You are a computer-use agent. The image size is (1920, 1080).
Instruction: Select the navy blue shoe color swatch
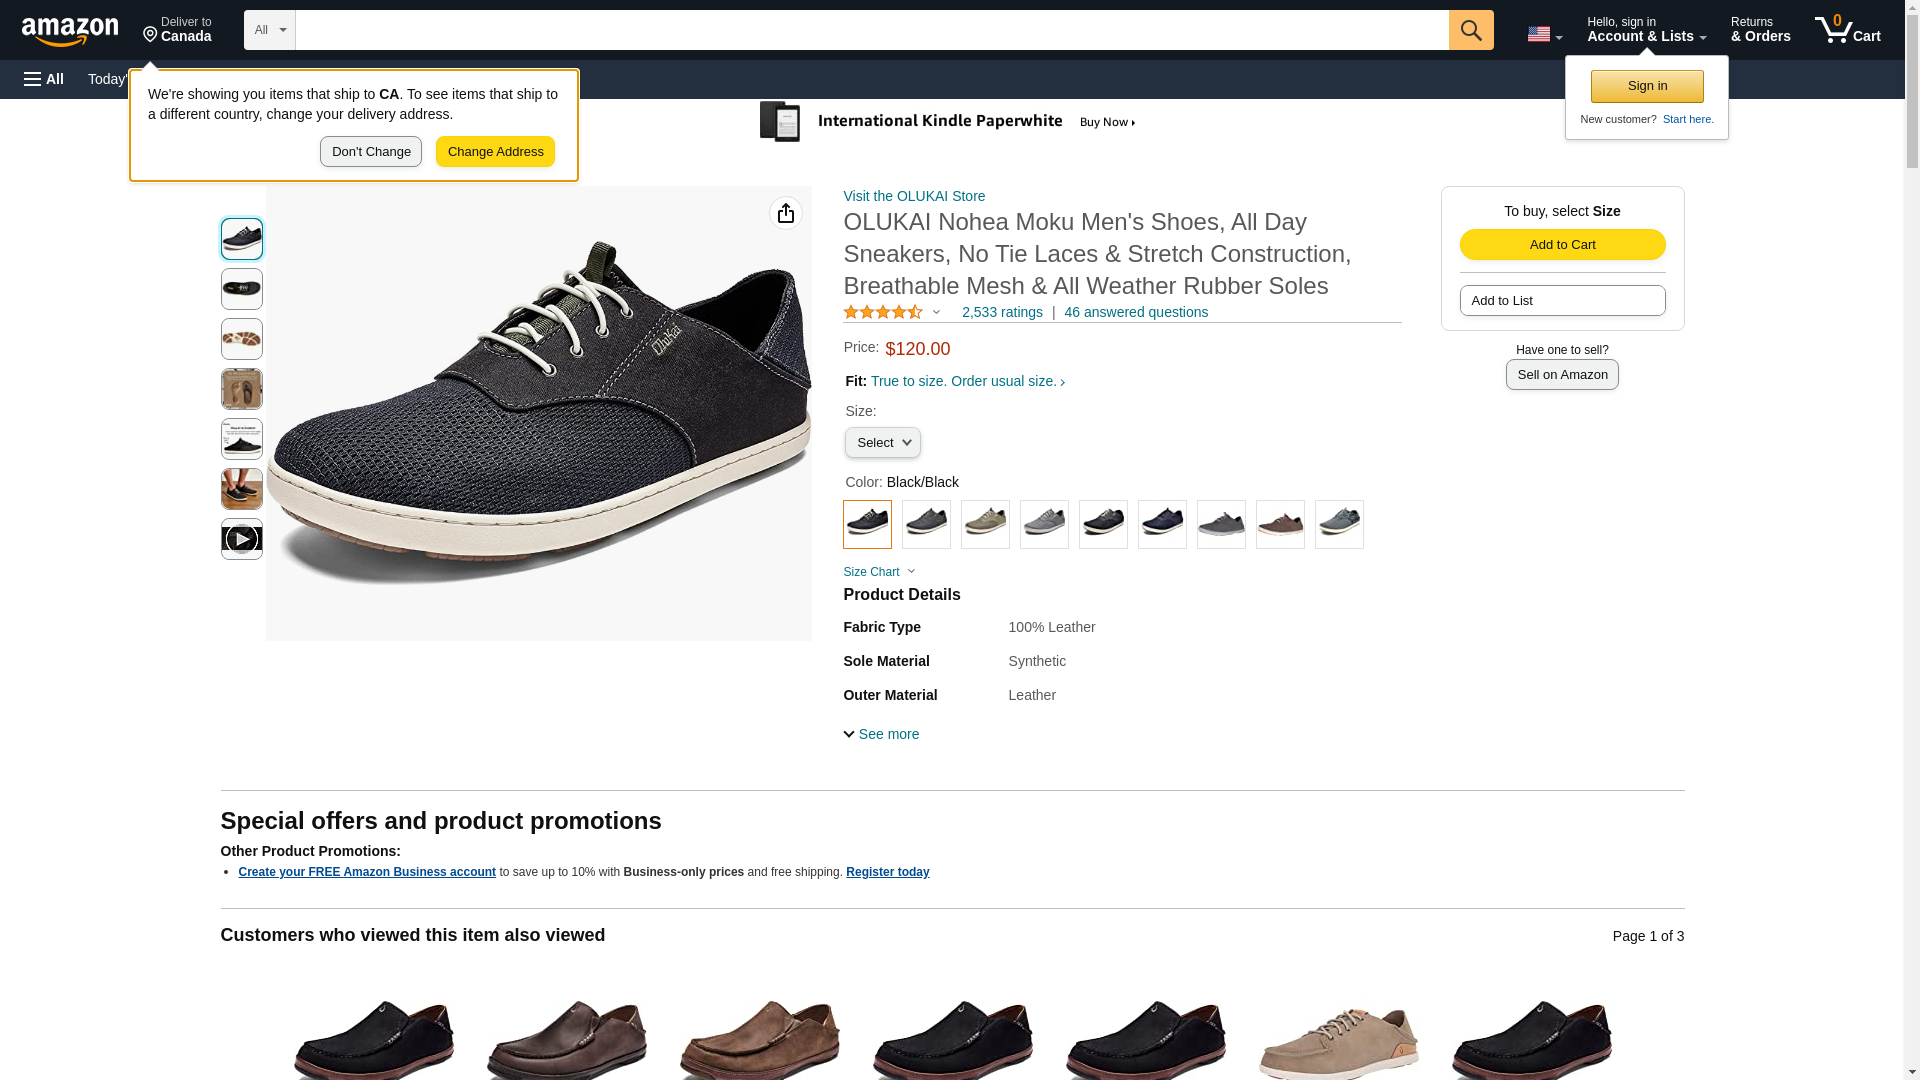point(1161,524)
